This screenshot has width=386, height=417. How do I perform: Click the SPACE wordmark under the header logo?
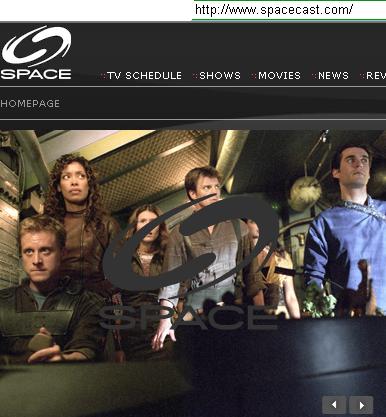36,74
